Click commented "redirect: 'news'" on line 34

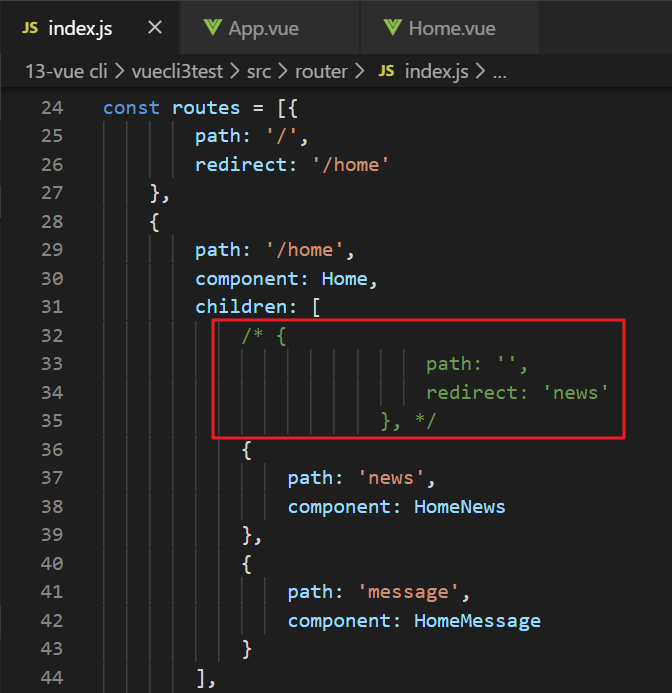tap(517, 392)
